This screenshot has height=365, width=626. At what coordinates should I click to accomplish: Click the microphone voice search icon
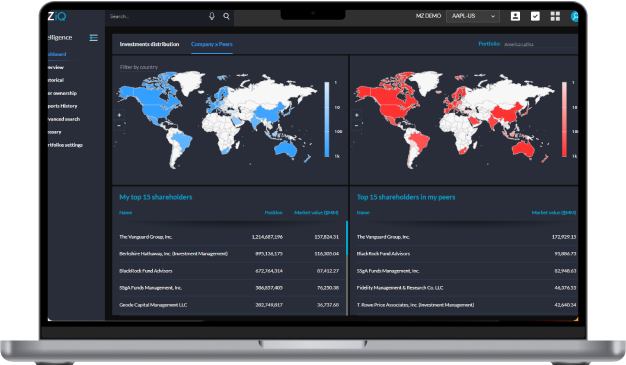(212, 16)
